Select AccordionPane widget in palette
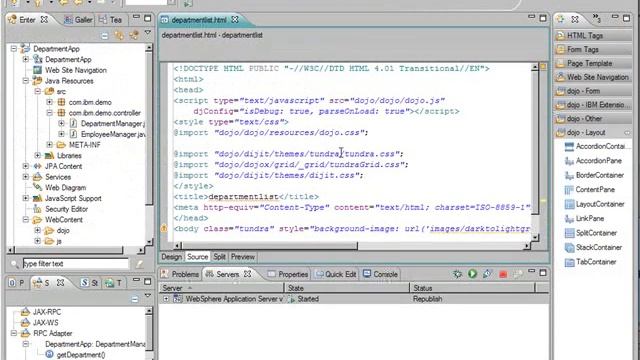The image size is (640, 360). coord(593,161)
